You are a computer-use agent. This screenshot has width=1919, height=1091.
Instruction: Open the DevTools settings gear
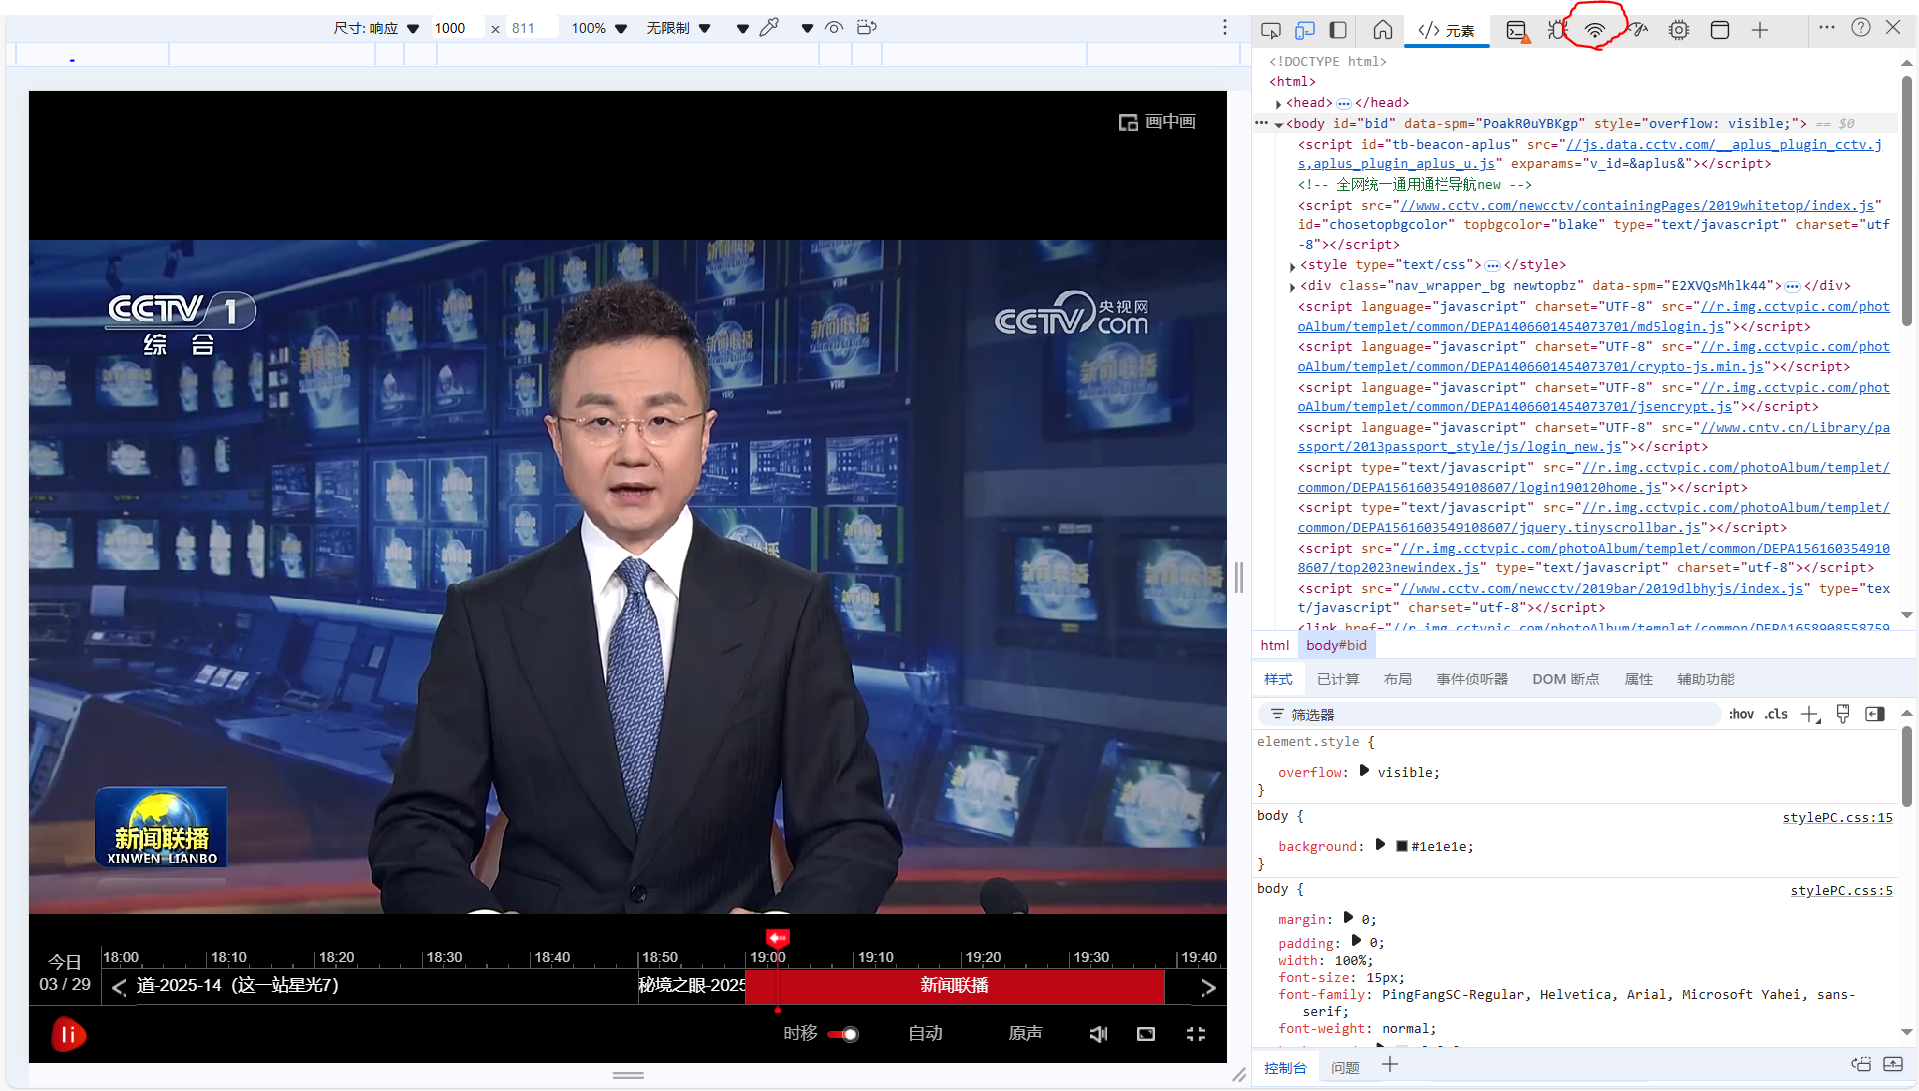1678,30
